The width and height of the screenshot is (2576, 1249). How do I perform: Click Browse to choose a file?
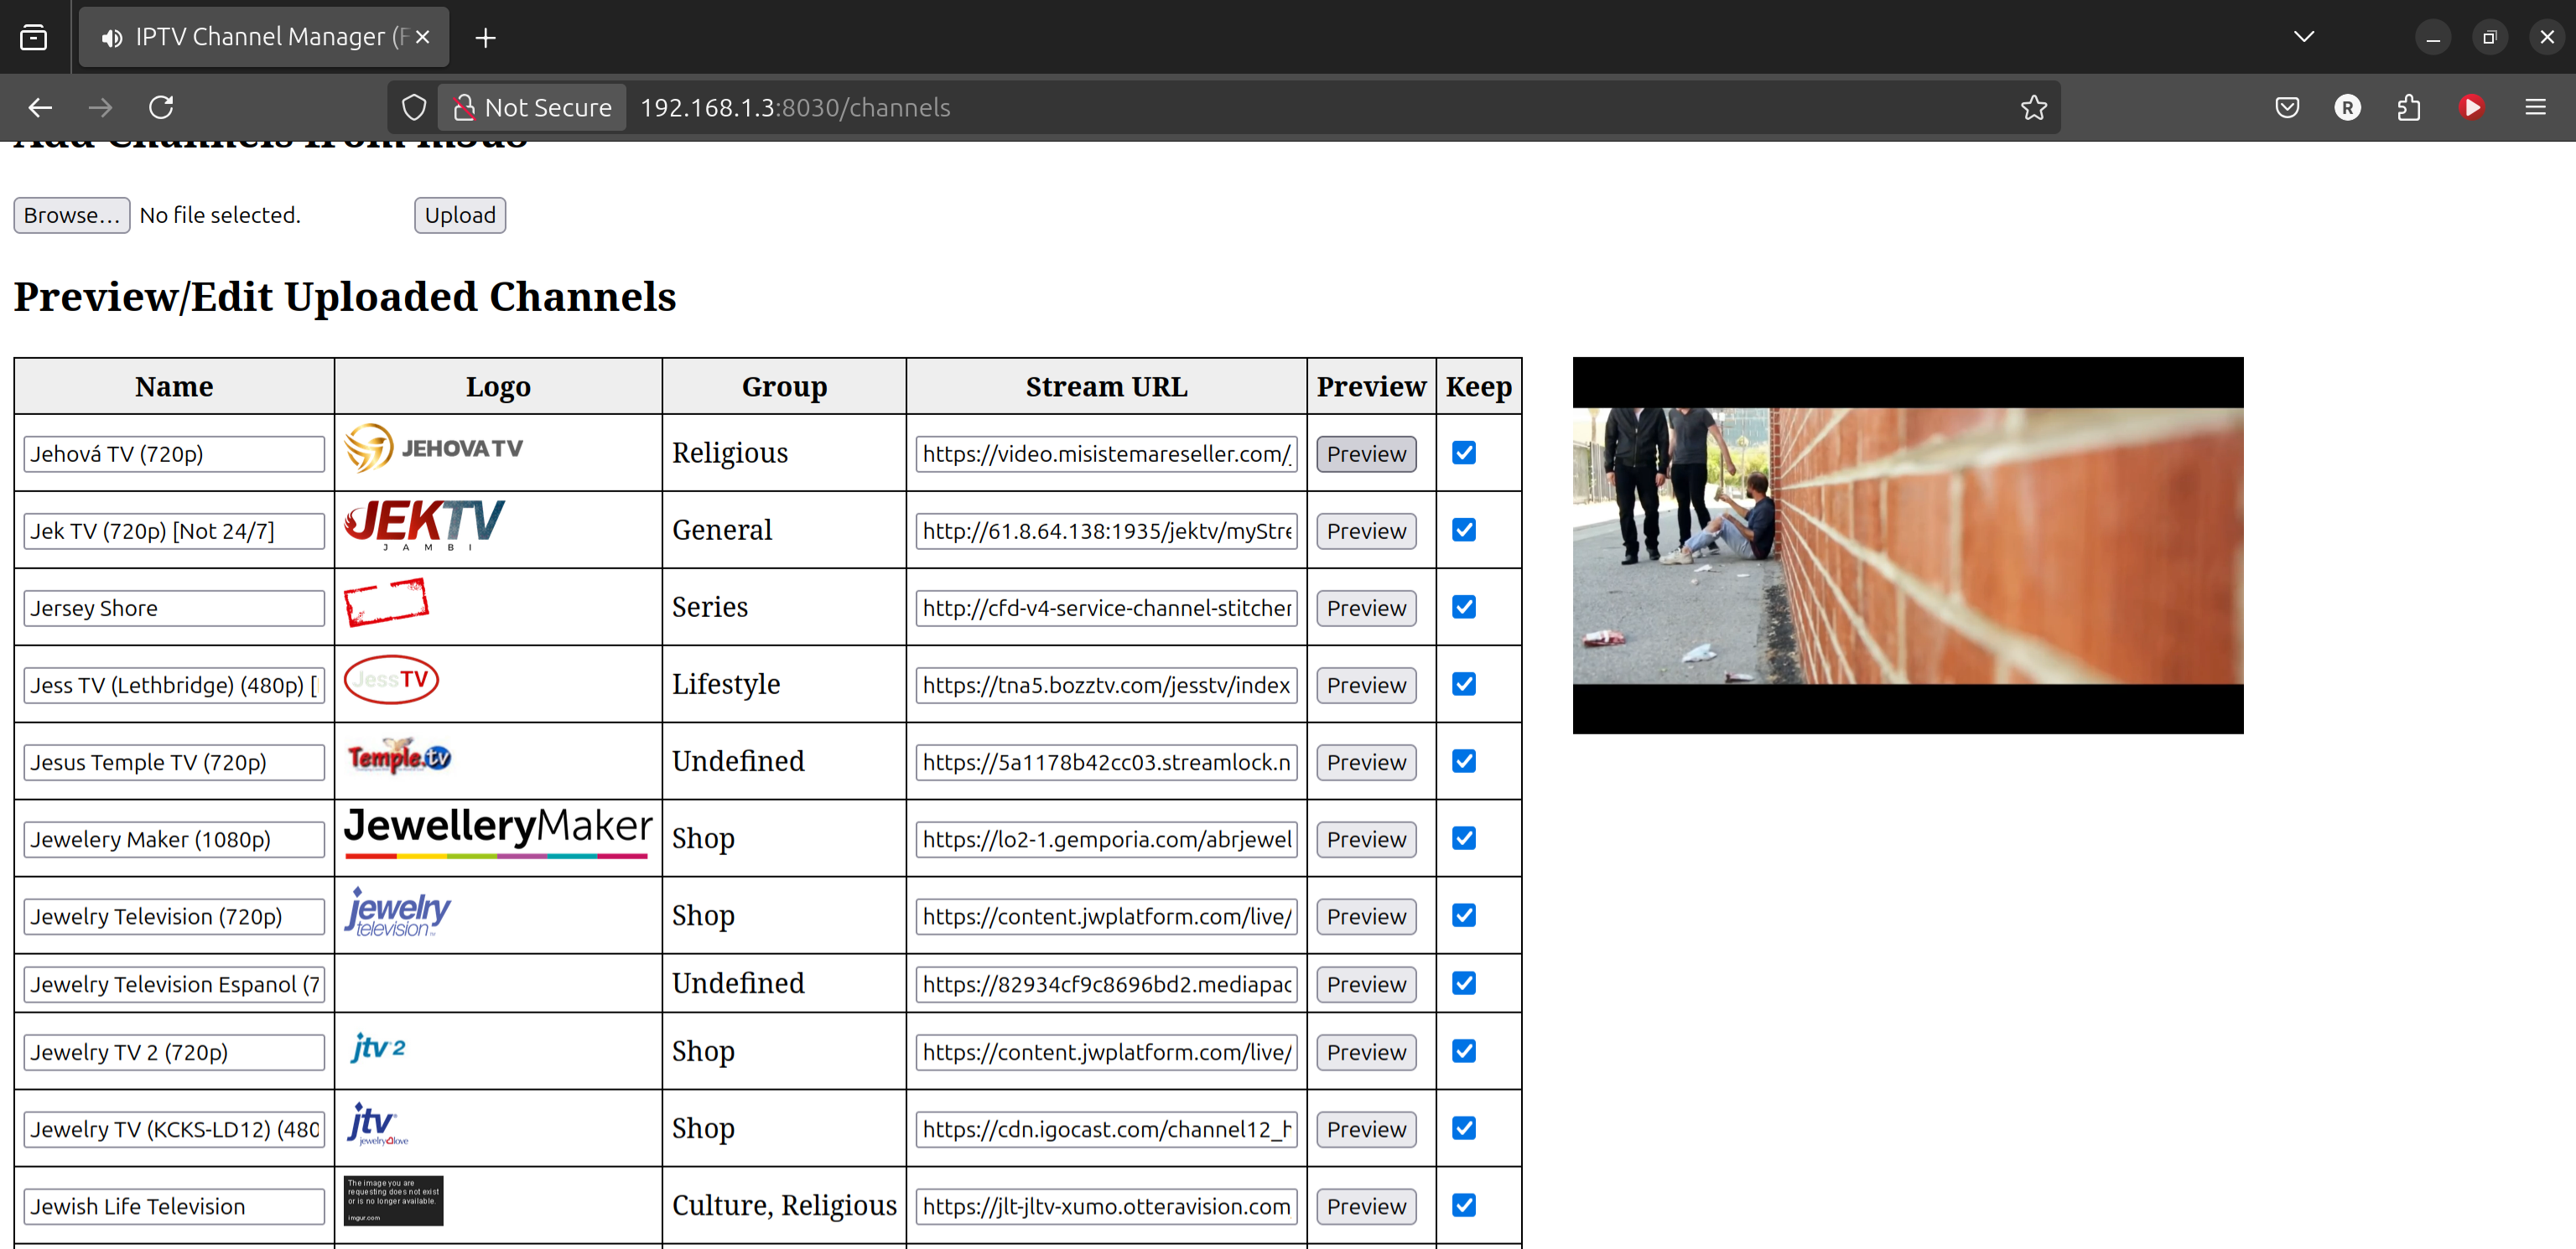tap(71, 215)
